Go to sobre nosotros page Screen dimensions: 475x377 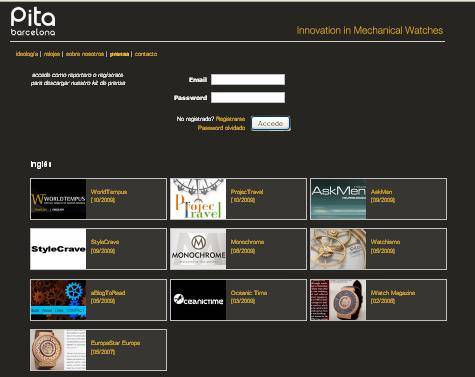click(85, 54)
